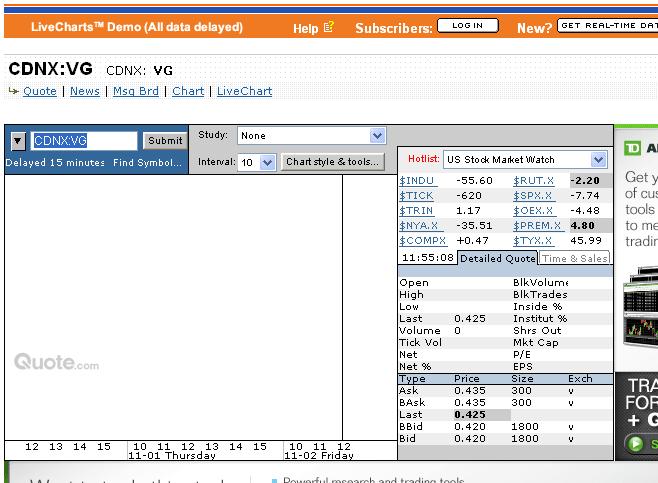
Task: Select the $NYA.X hotlist symbol
Action: pos(419,226)
